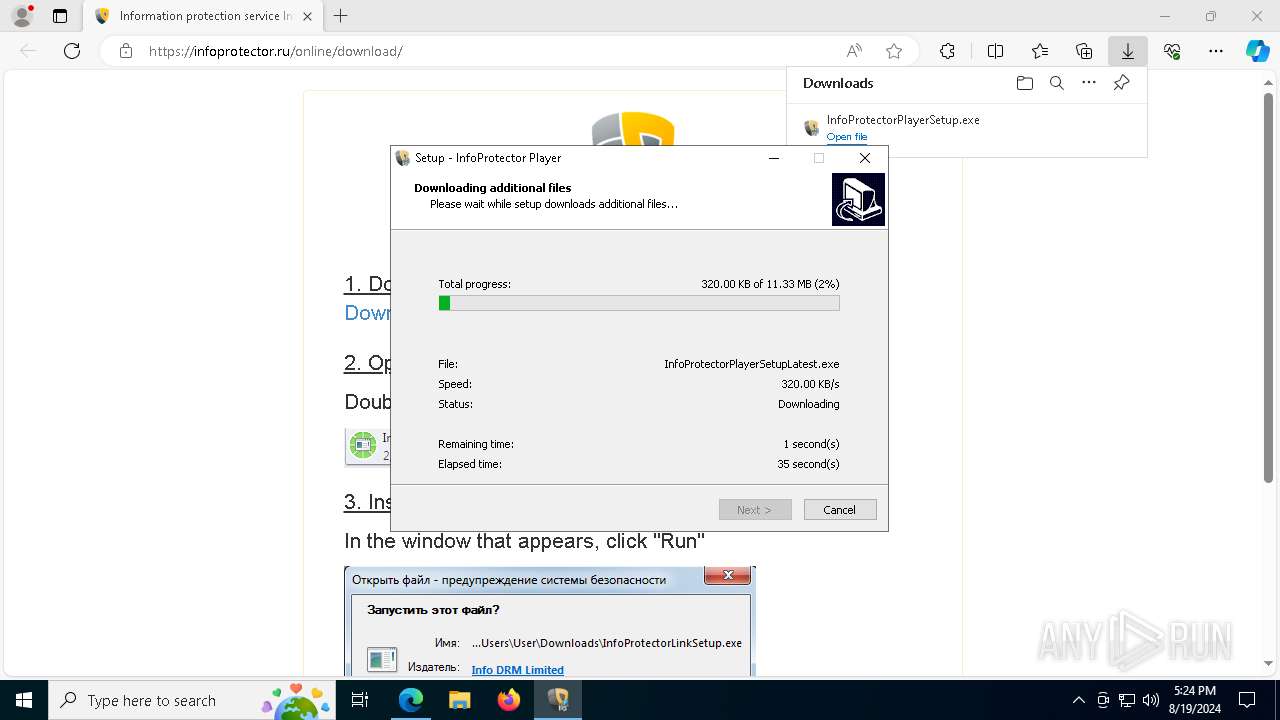
Task: Select the Information protection service browser tab
Action: click(205, 16)
